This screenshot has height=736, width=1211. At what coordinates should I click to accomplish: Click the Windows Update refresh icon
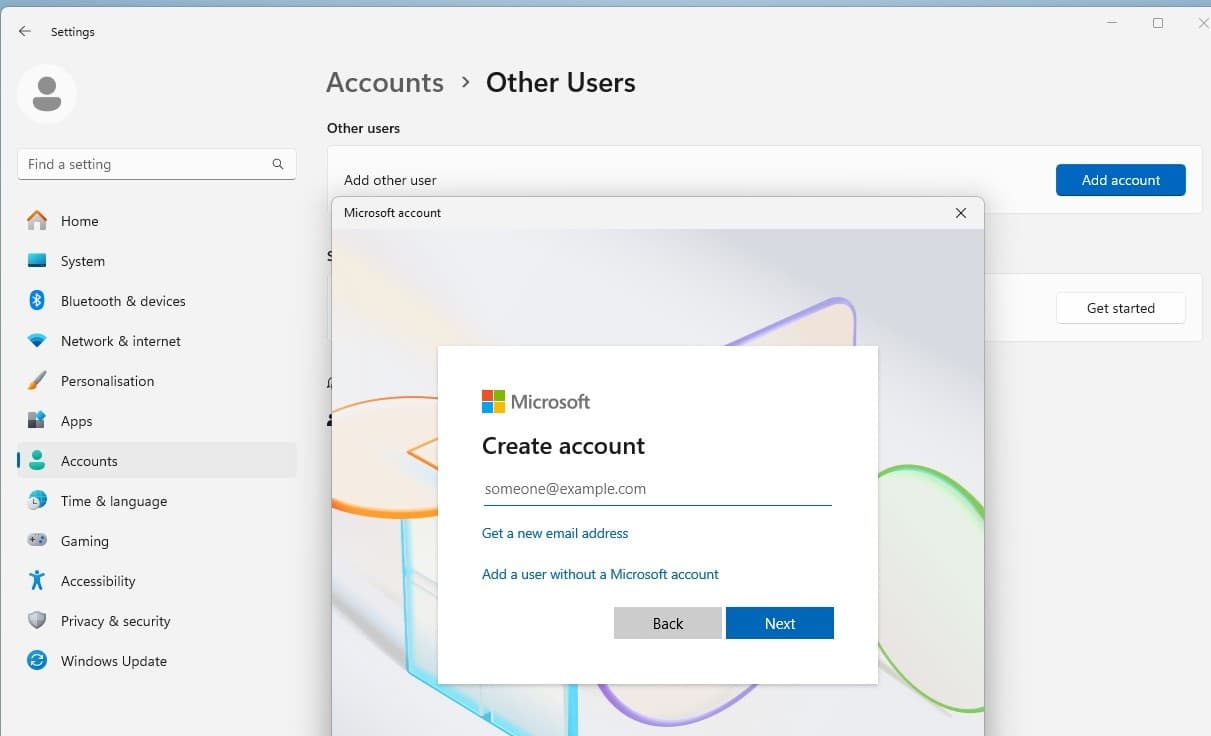click(37, 661)
